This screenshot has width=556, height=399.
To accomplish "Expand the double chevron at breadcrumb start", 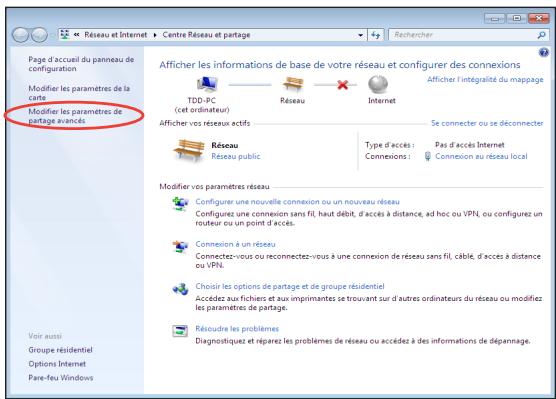I will point(76,35).
